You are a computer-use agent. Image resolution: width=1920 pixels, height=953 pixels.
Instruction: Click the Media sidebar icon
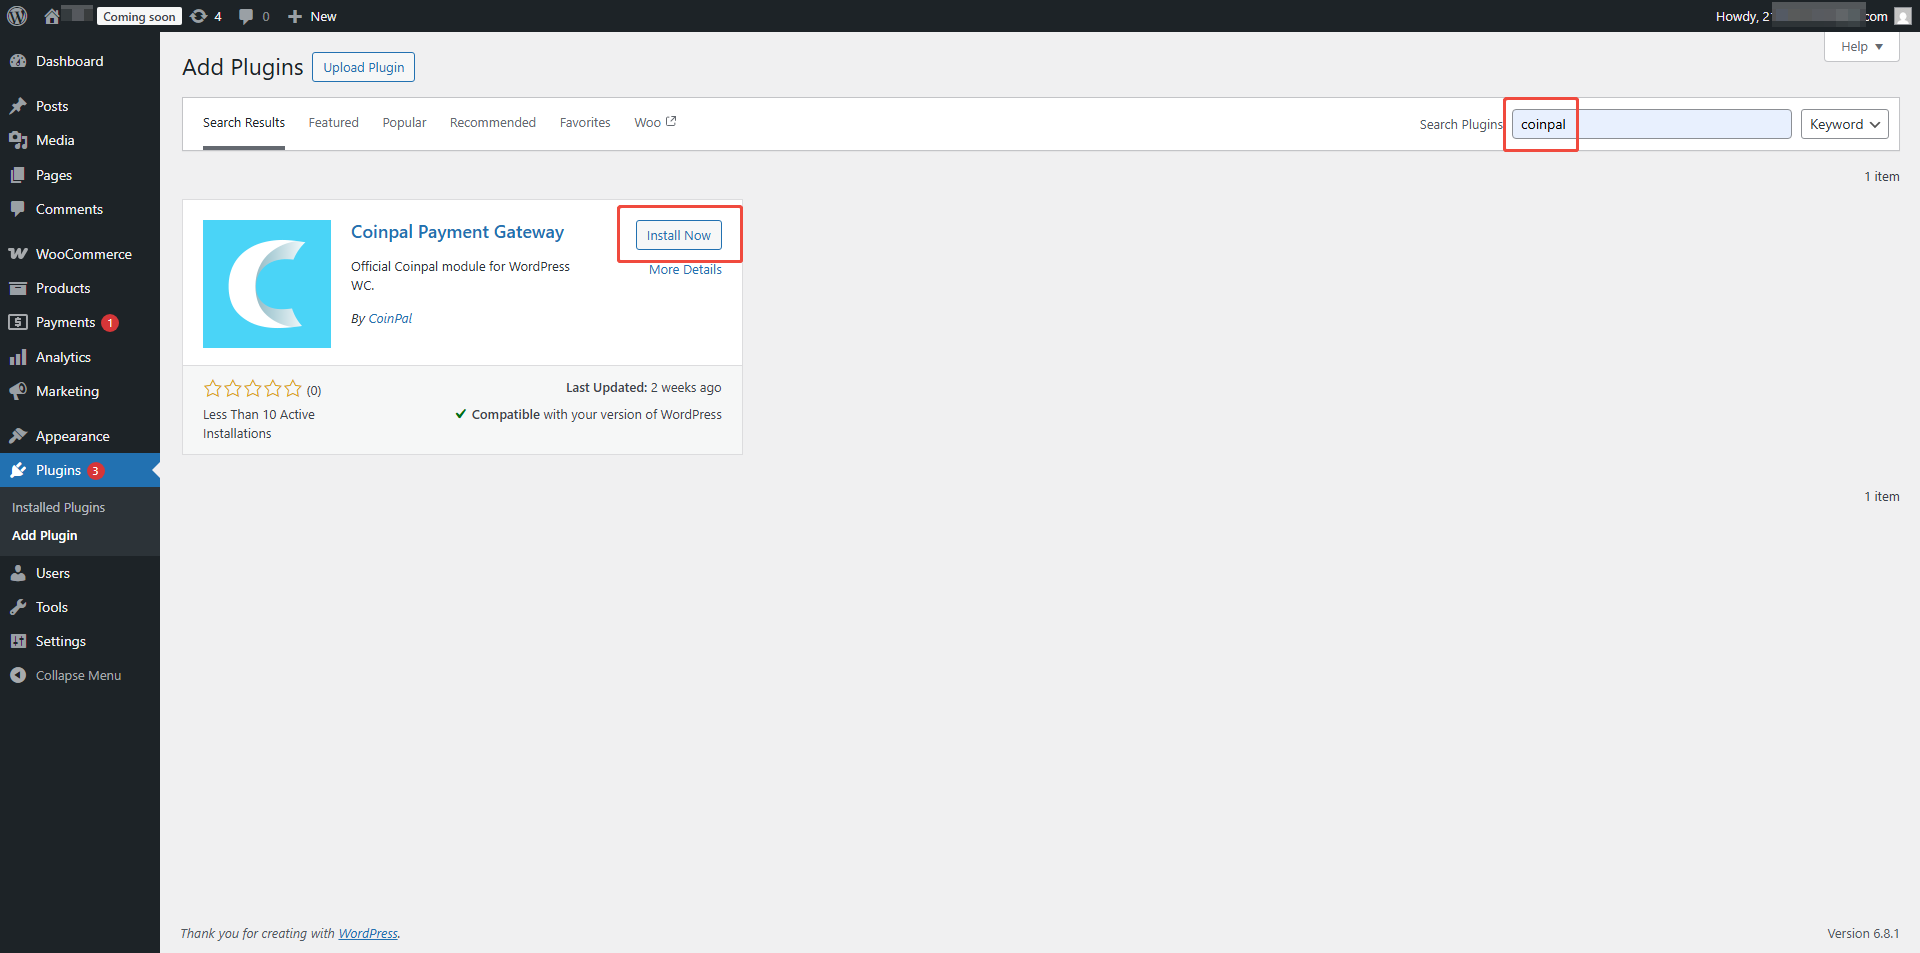point(18,140)
